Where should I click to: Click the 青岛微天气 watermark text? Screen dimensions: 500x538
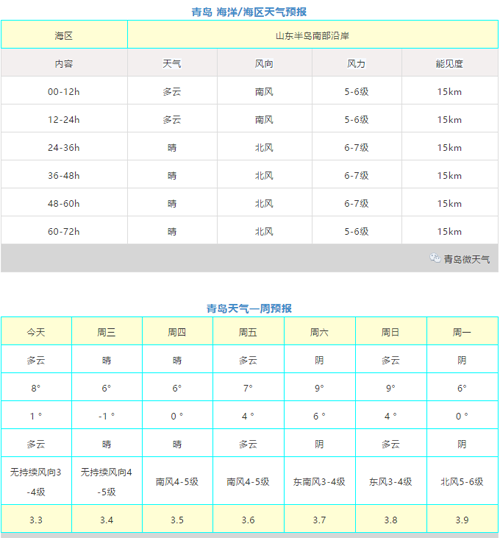pyautogui.click(x=466, y=259)
